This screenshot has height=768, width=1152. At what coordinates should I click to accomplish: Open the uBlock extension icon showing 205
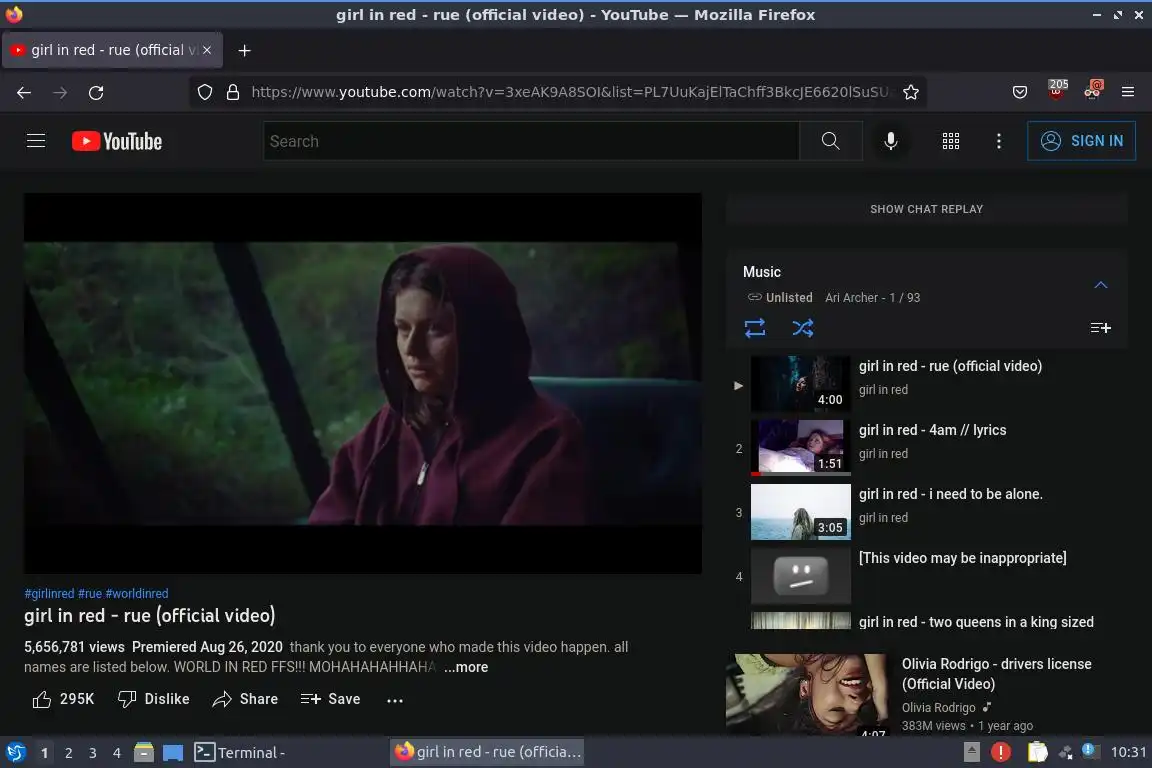coord(1057,90)
